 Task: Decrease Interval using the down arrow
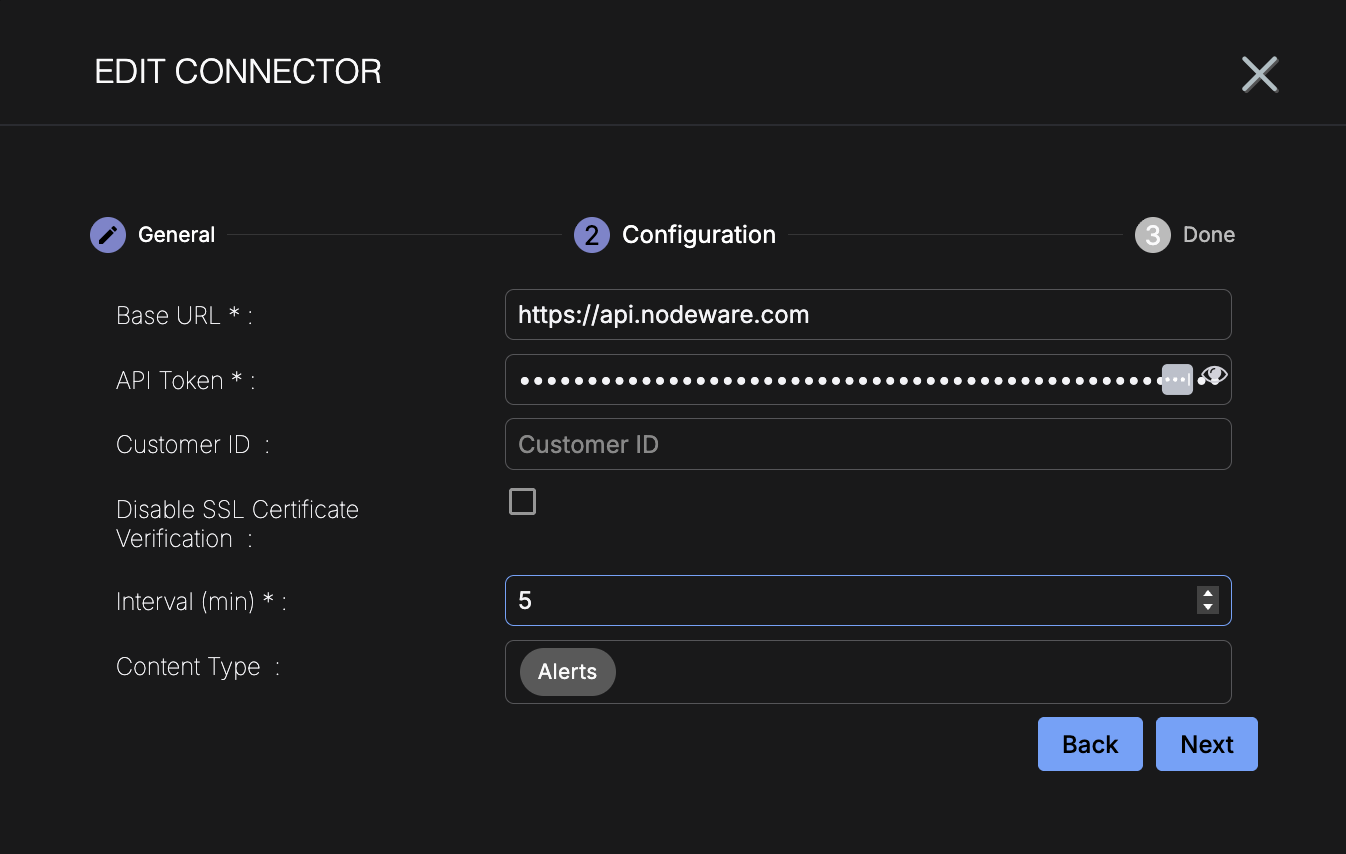pyautogui.click(x=1208, y=607)
